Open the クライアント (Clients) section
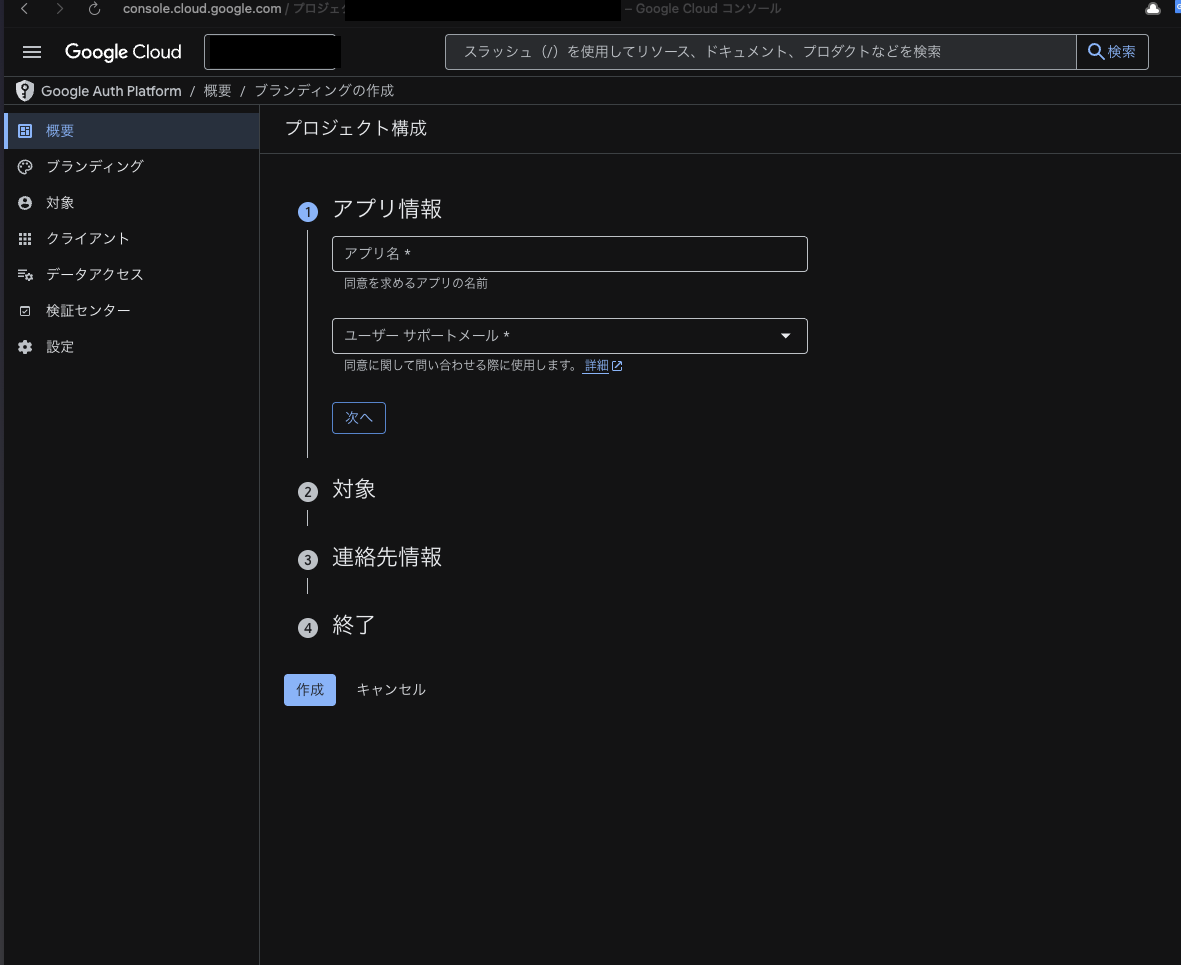Screen dimensions: 1181x965 coord(88,238)
